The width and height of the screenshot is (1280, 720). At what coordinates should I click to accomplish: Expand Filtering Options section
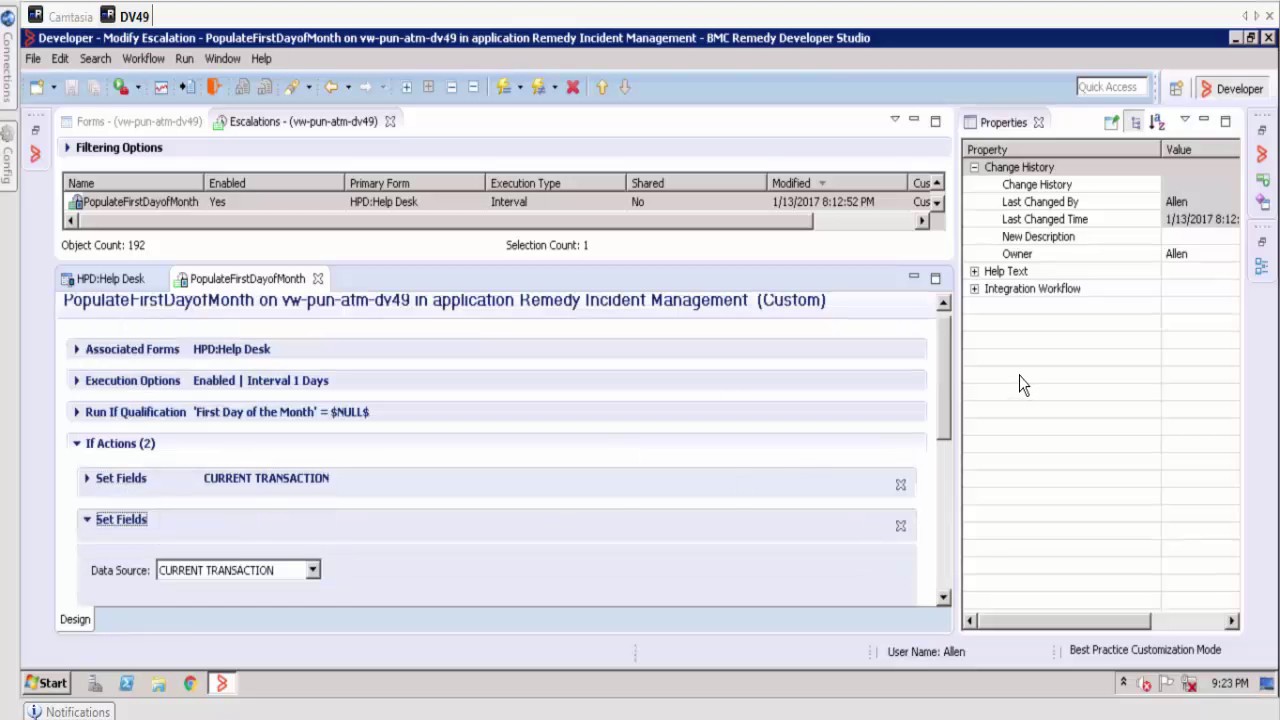click(x=67, y=148)
